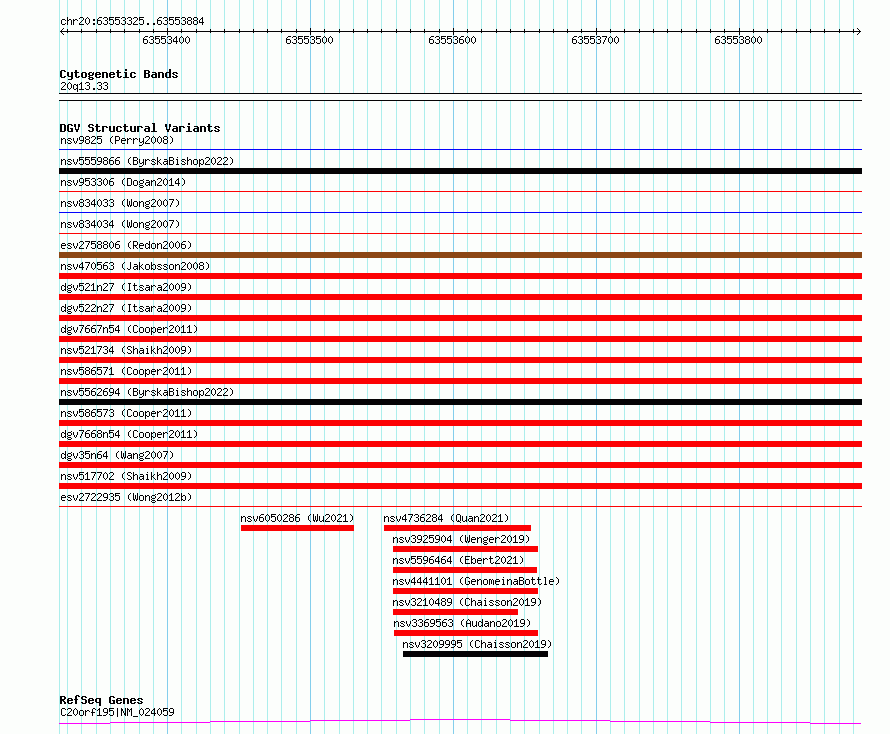The width and height of the screenshot is (890, 734).
Task: Select nsv4441101 (GenomeinaBottle) variant label
Action: [x=476, y=581]
